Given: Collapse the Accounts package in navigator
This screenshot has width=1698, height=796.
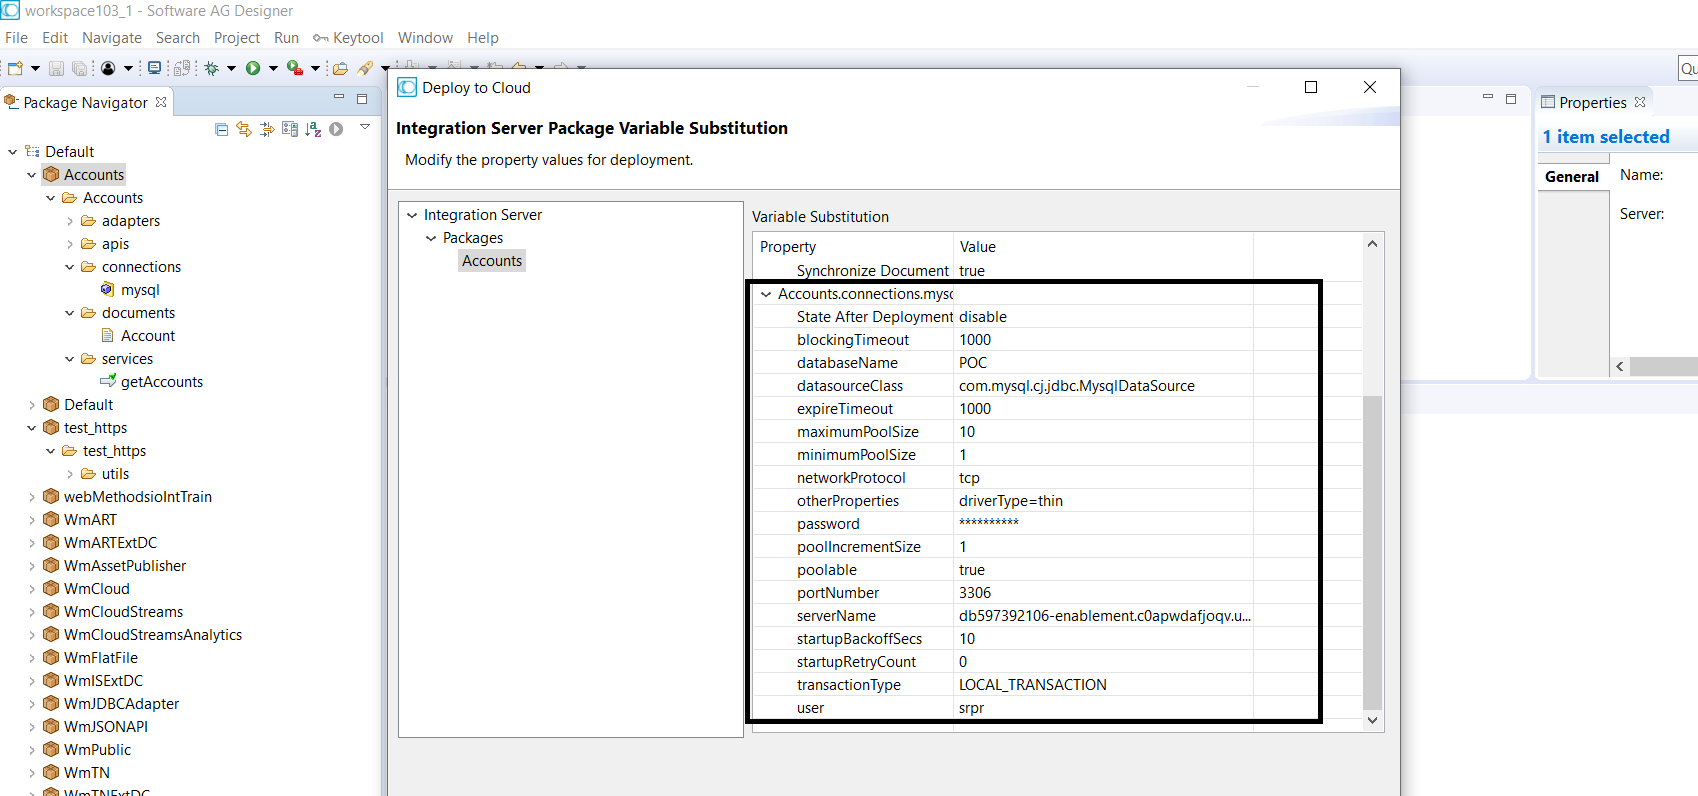Looking at the screenshot, I should [32, 175].
